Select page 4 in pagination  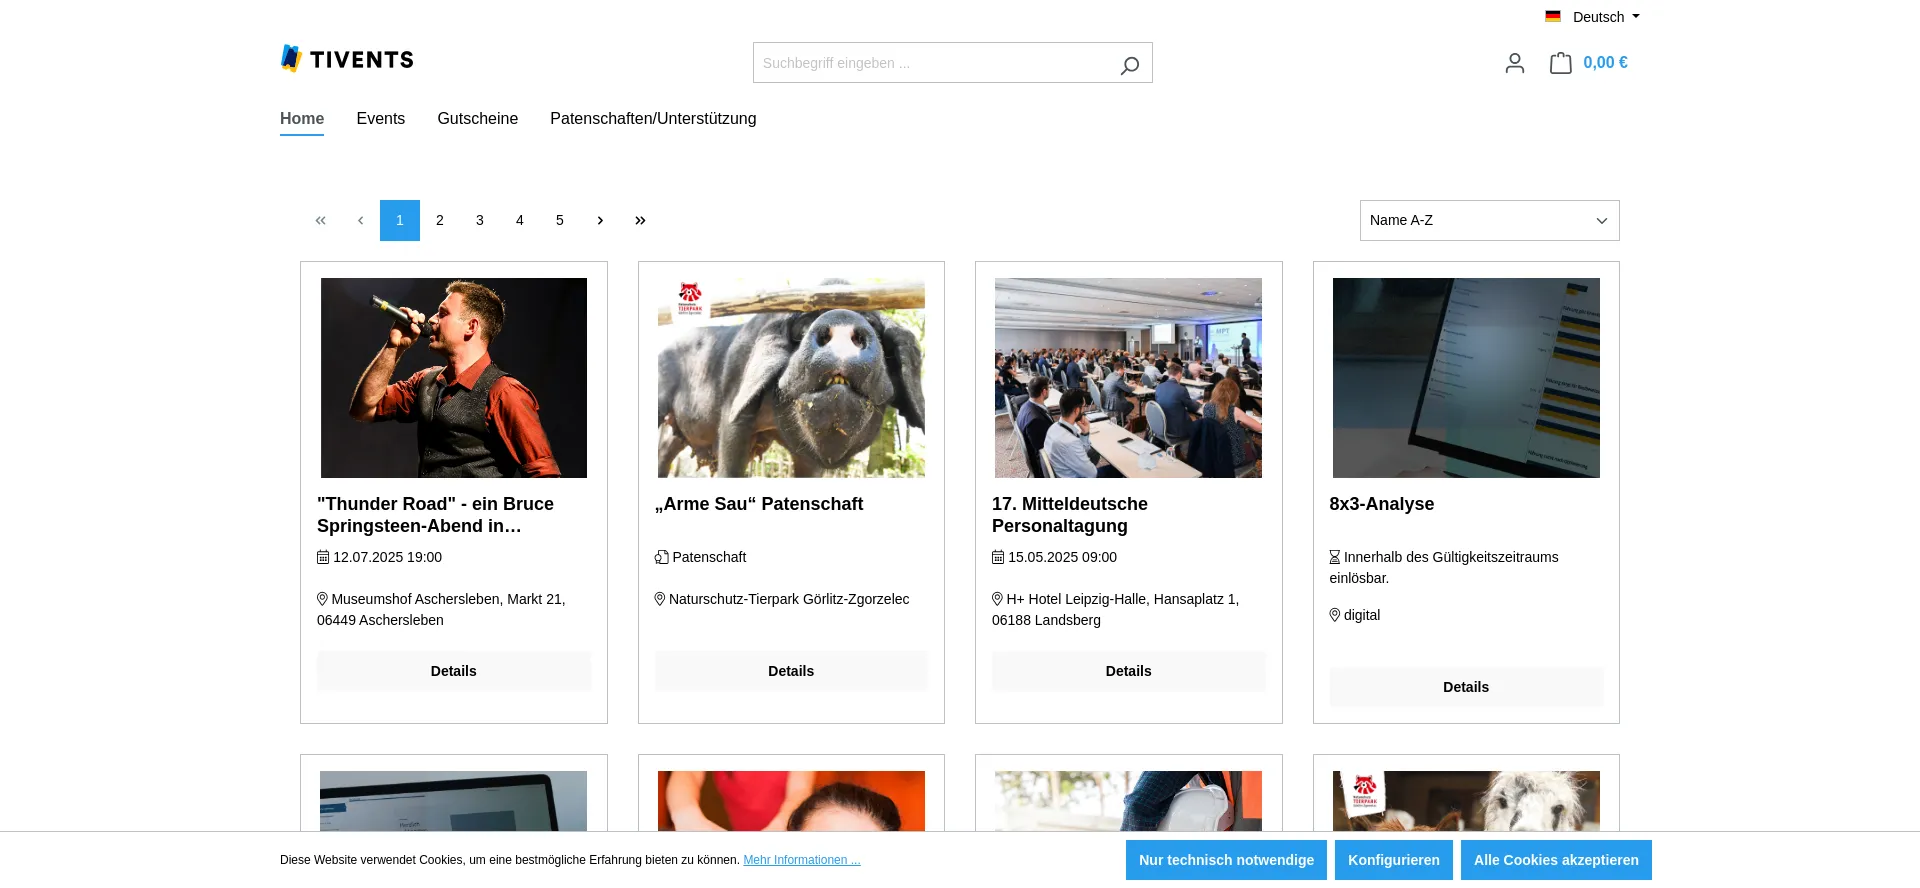(x=520, y=220)
